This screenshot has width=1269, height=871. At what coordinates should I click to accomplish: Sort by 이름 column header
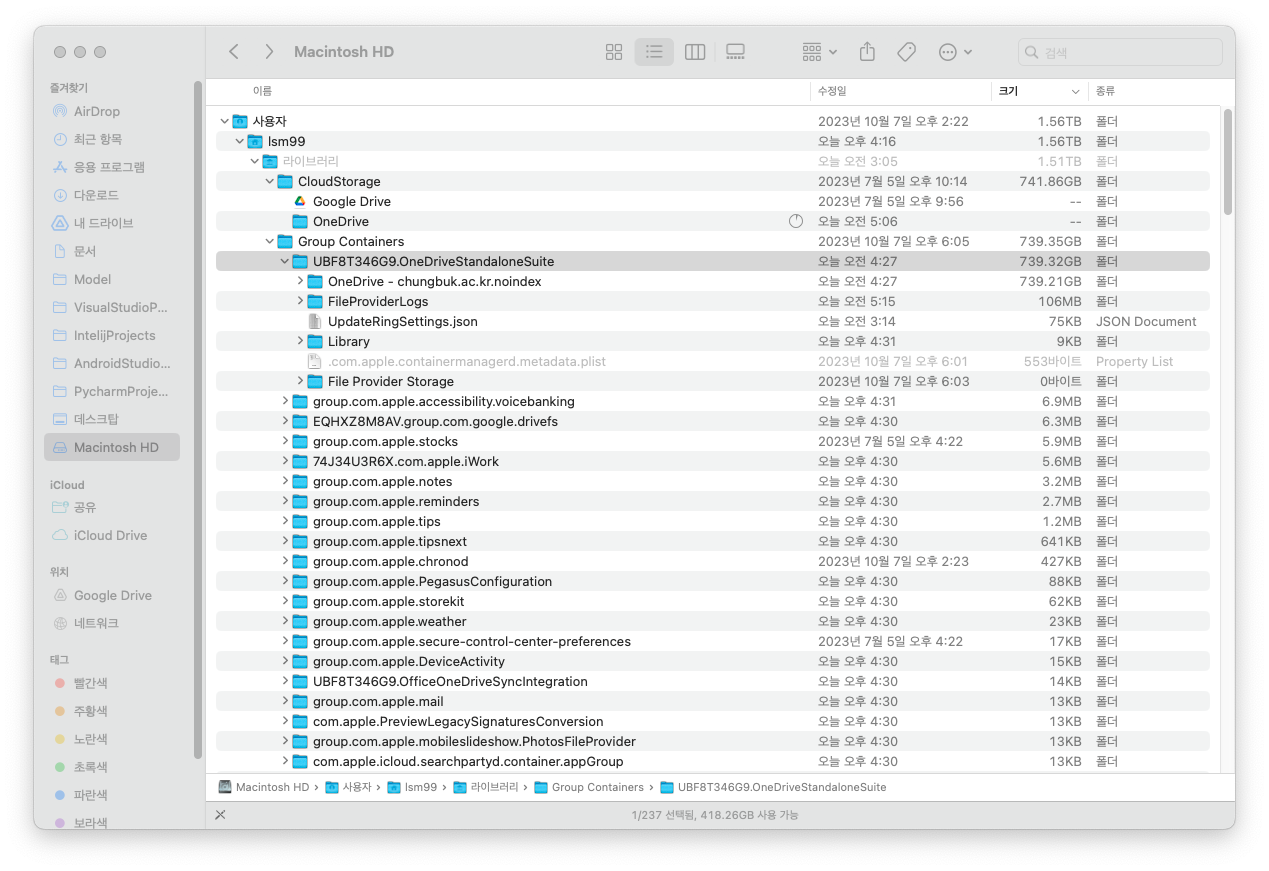[x=508, y=91]
